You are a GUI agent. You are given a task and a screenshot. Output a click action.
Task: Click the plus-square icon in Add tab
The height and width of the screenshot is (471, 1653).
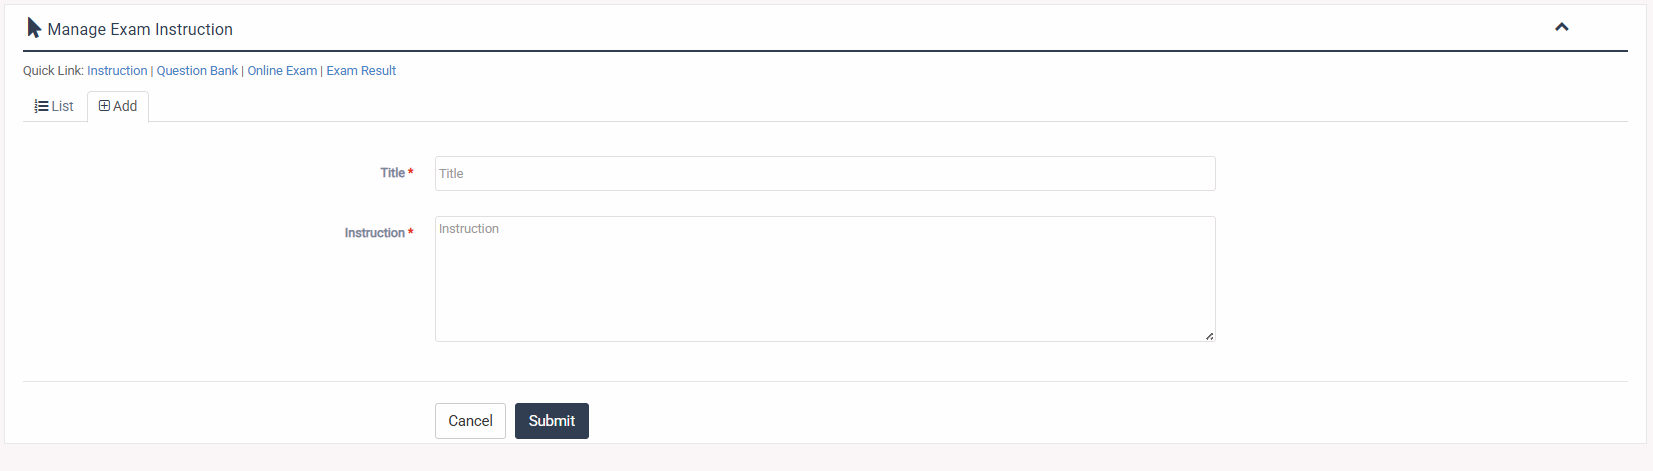tap(104, 106)
